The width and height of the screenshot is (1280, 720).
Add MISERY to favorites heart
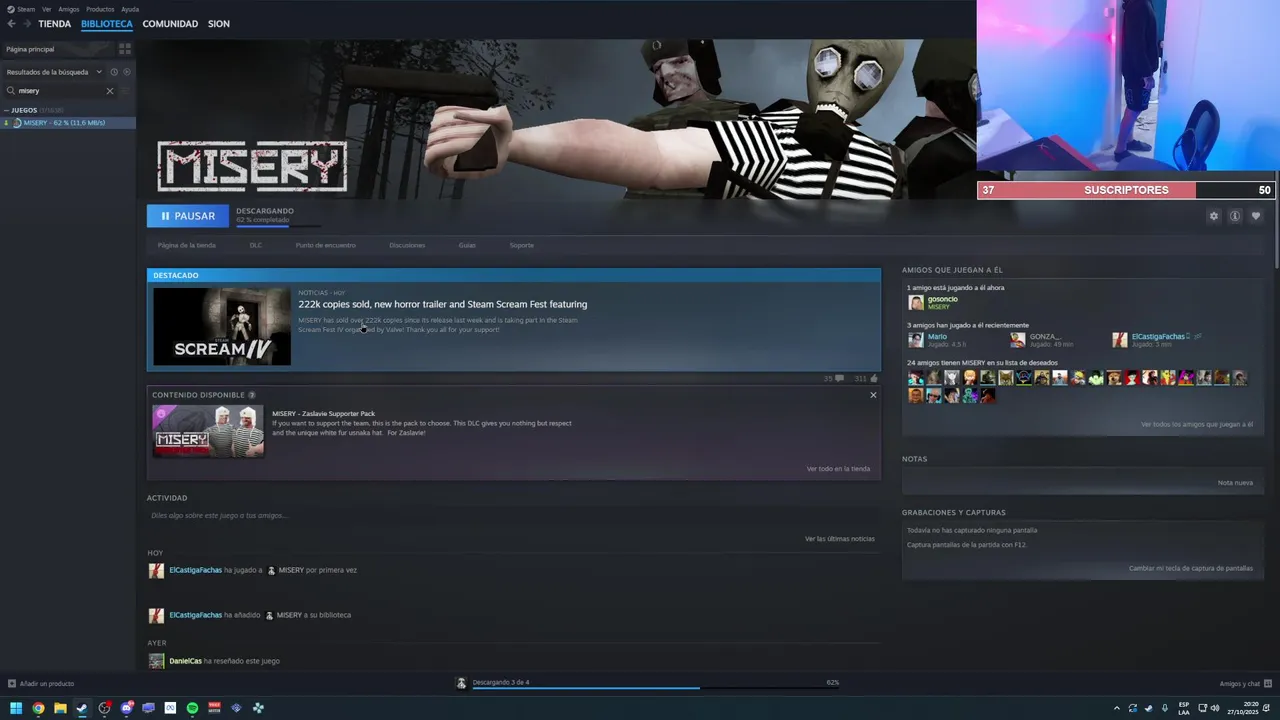coord(1256,216)
